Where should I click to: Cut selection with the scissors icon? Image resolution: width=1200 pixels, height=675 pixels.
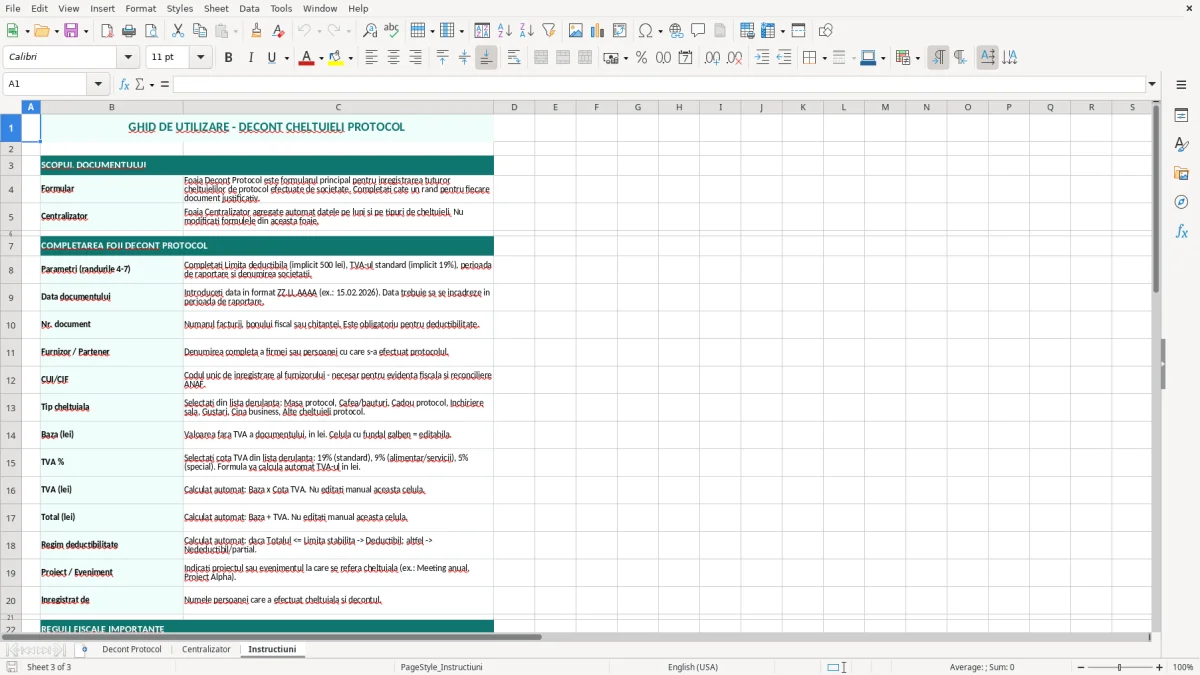point(178,31)
